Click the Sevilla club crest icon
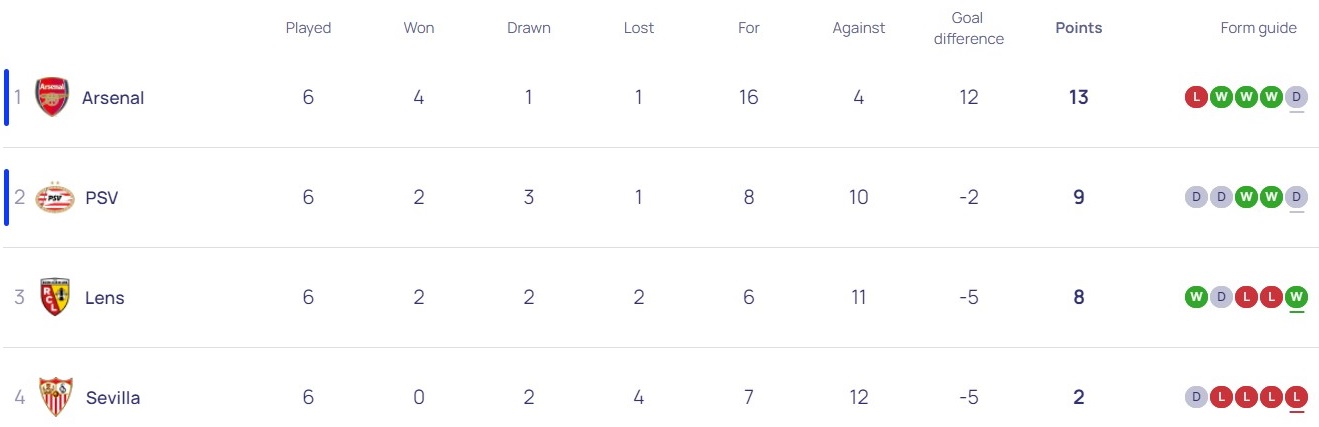Viewport: 1319px width, 427px height. click(55, 398)
